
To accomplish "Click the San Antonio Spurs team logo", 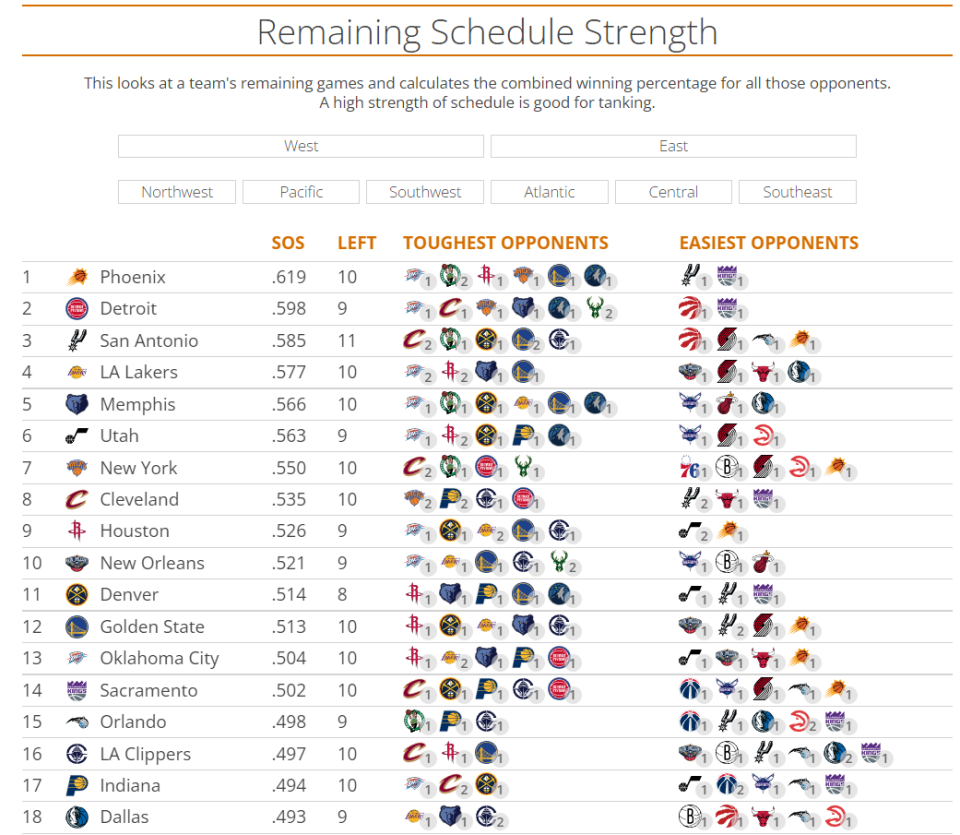I will (x=77, y=340).
